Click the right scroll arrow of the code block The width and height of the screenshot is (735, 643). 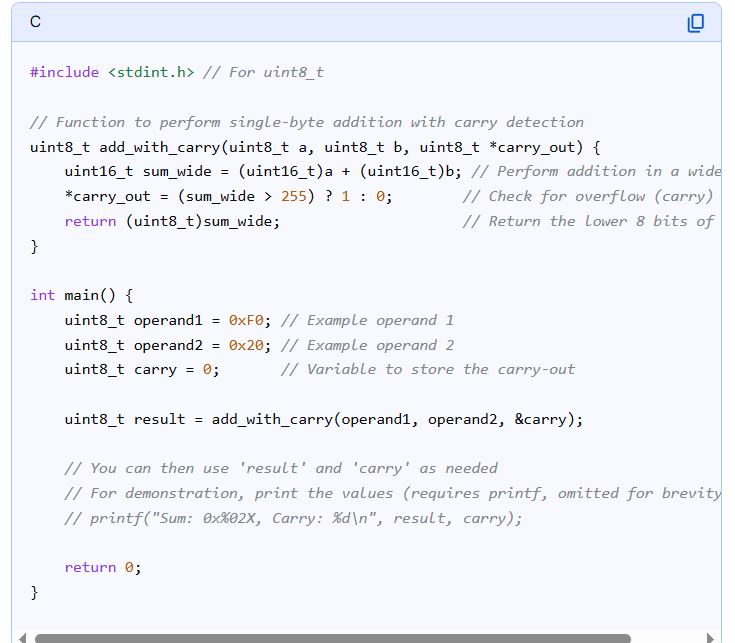point(711,637)
